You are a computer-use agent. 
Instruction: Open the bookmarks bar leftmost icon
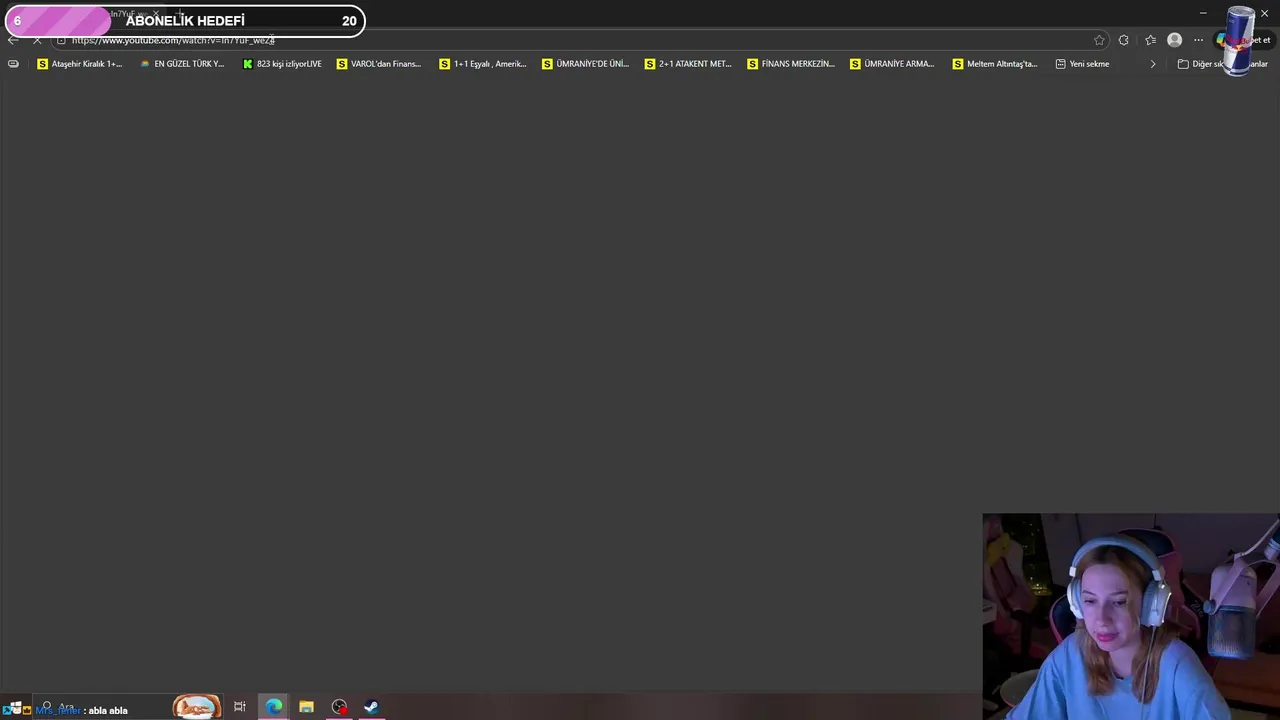[x=13, y=64]
